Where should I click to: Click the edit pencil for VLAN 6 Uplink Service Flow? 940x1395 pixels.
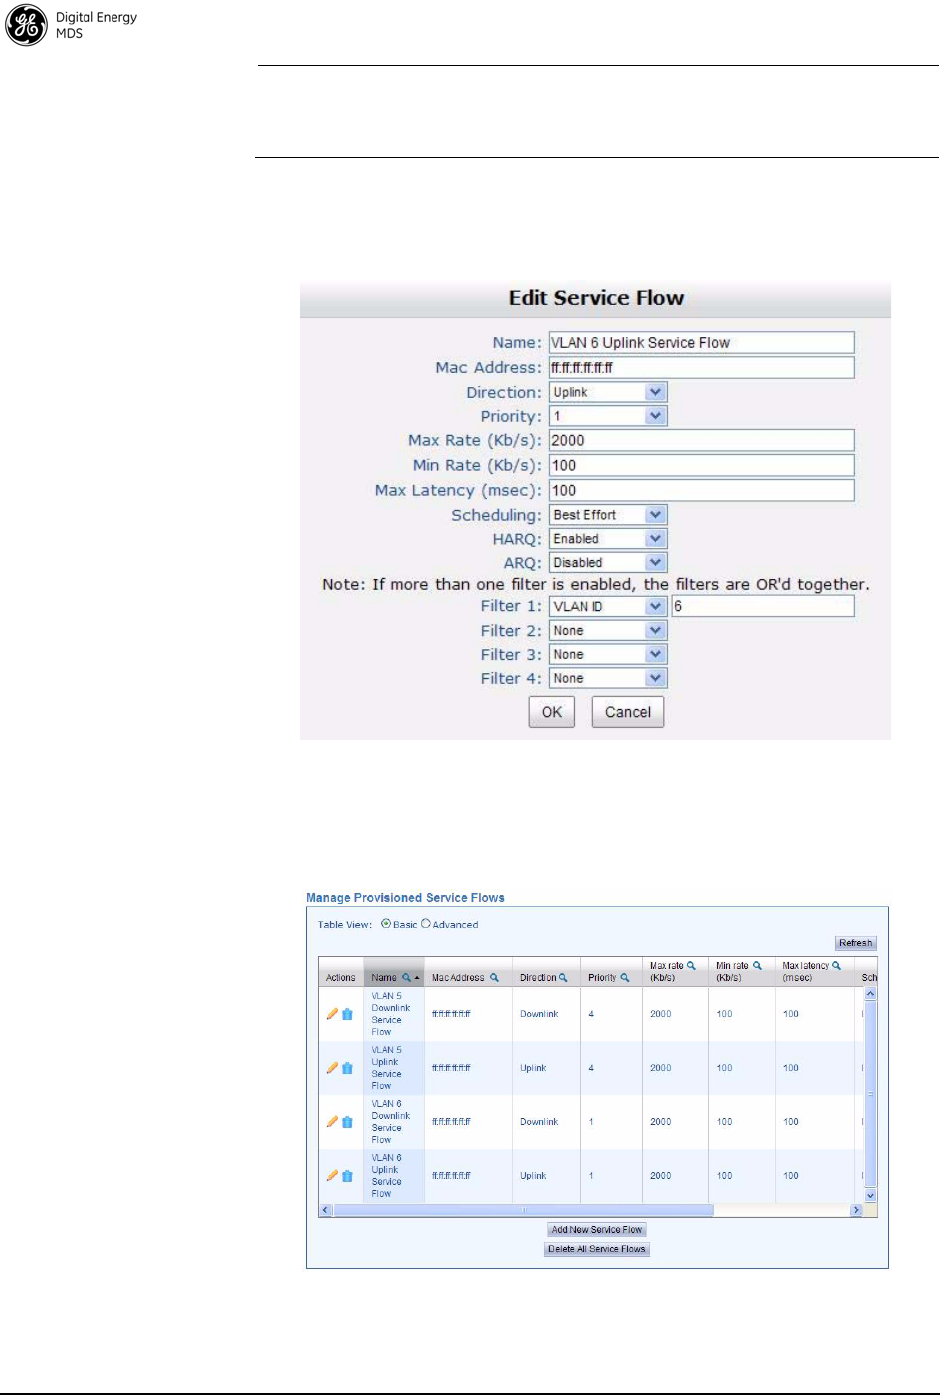coord(332,1175)
